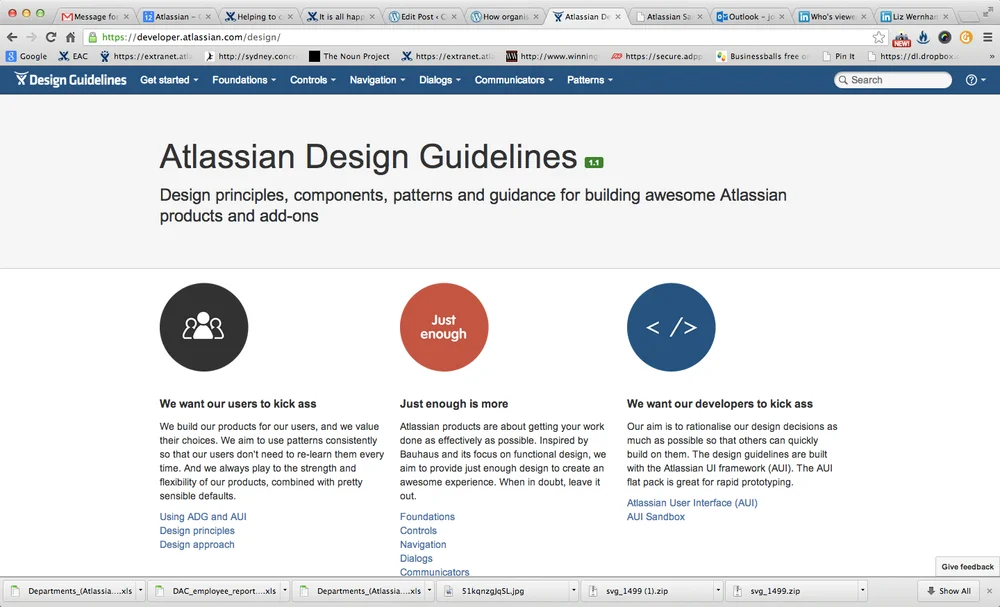Switch to the Helping to tab
This screenshot has height=607, width=1000.
[259, 17]
